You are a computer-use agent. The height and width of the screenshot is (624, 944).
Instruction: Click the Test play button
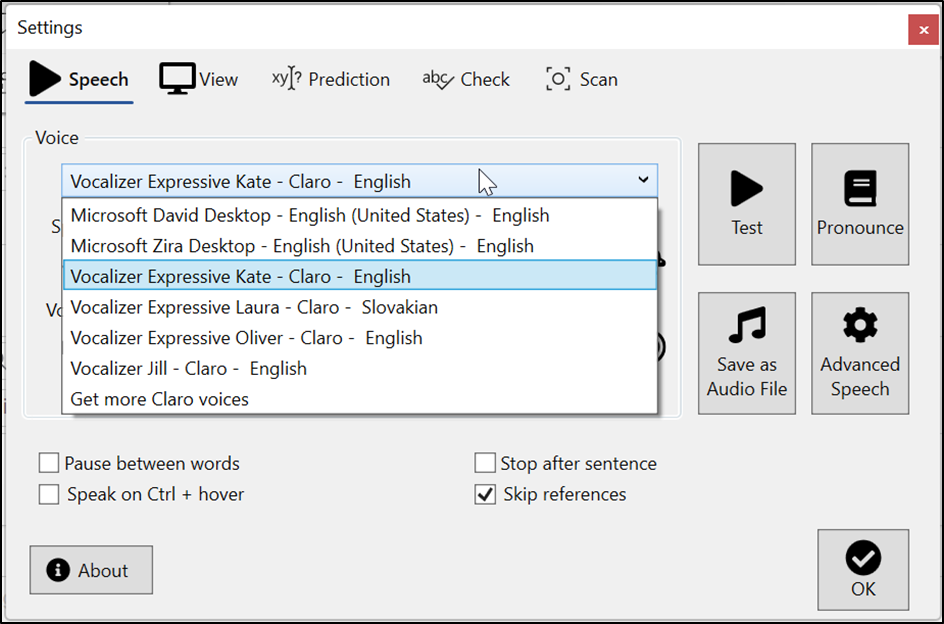click(x=746, y=204)
